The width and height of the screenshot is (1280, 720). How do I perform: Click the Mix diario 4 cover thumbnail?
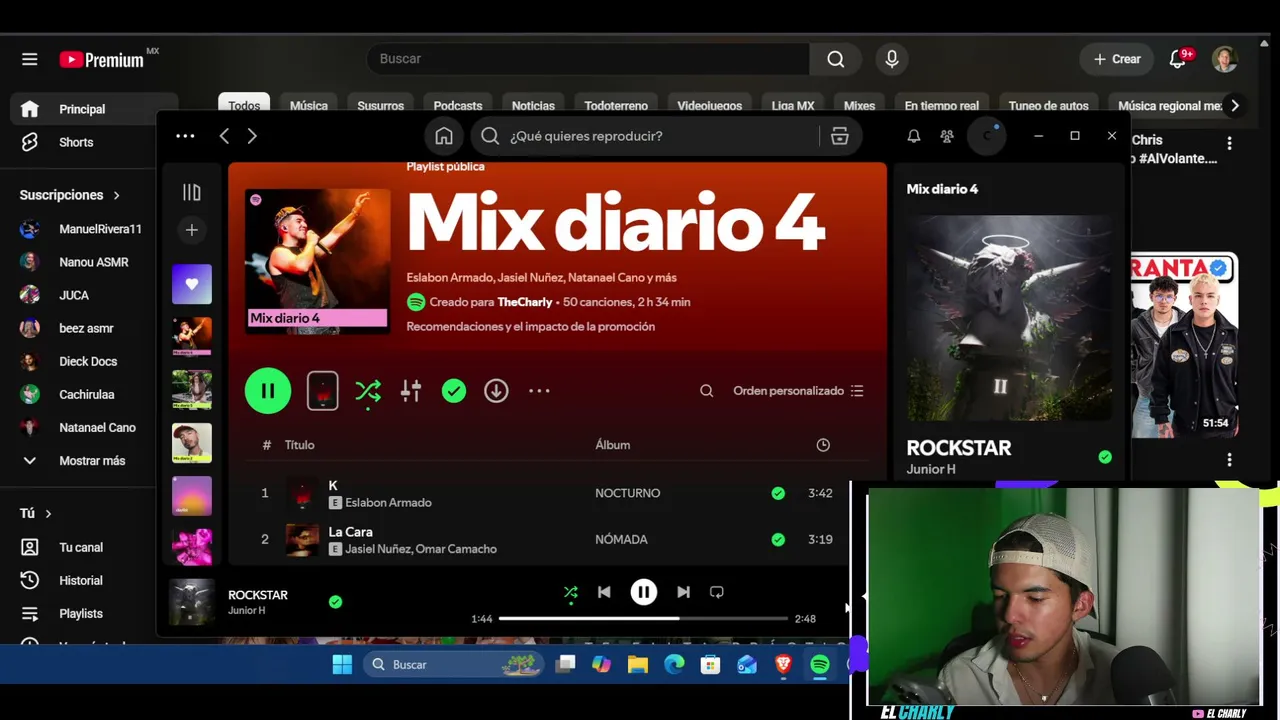pyautogui.click(x=318, y=261)
